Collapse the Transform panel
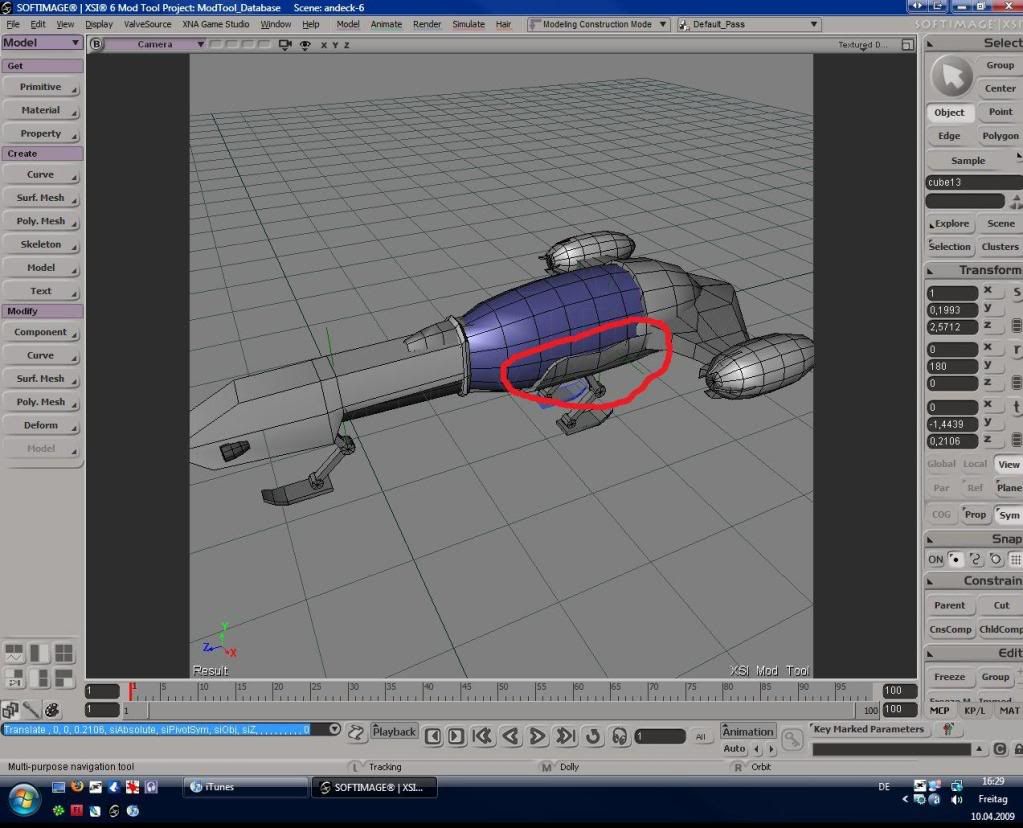 coord(930,270)
